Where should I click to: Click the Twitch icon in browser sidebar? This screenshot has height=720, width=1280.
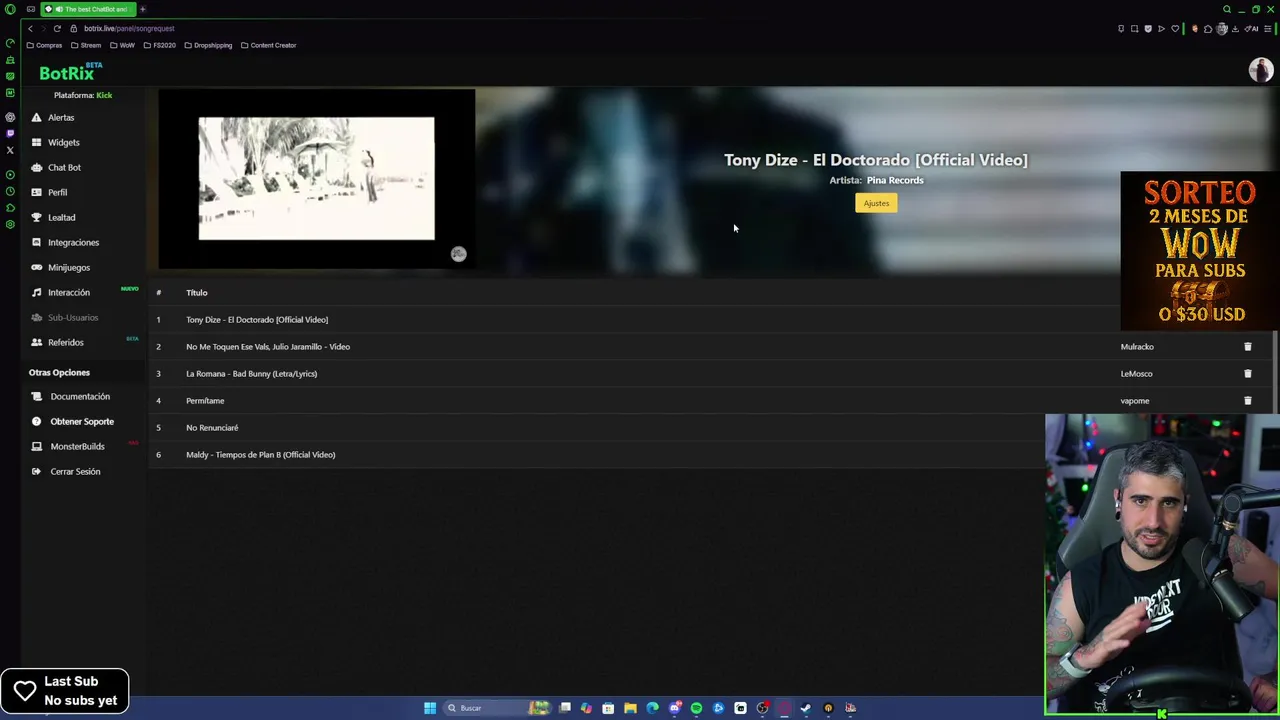(x=10, y=133)
